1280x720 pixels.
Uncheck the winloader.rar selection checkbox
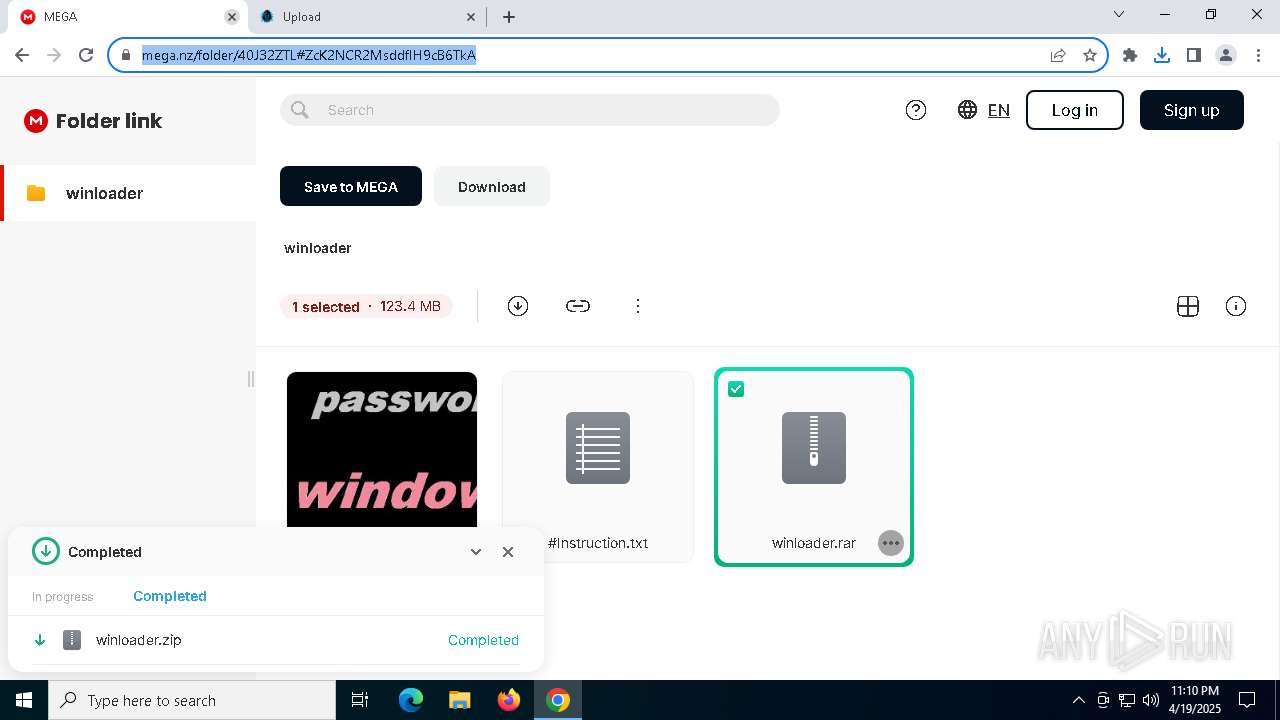tap(736, 389)
